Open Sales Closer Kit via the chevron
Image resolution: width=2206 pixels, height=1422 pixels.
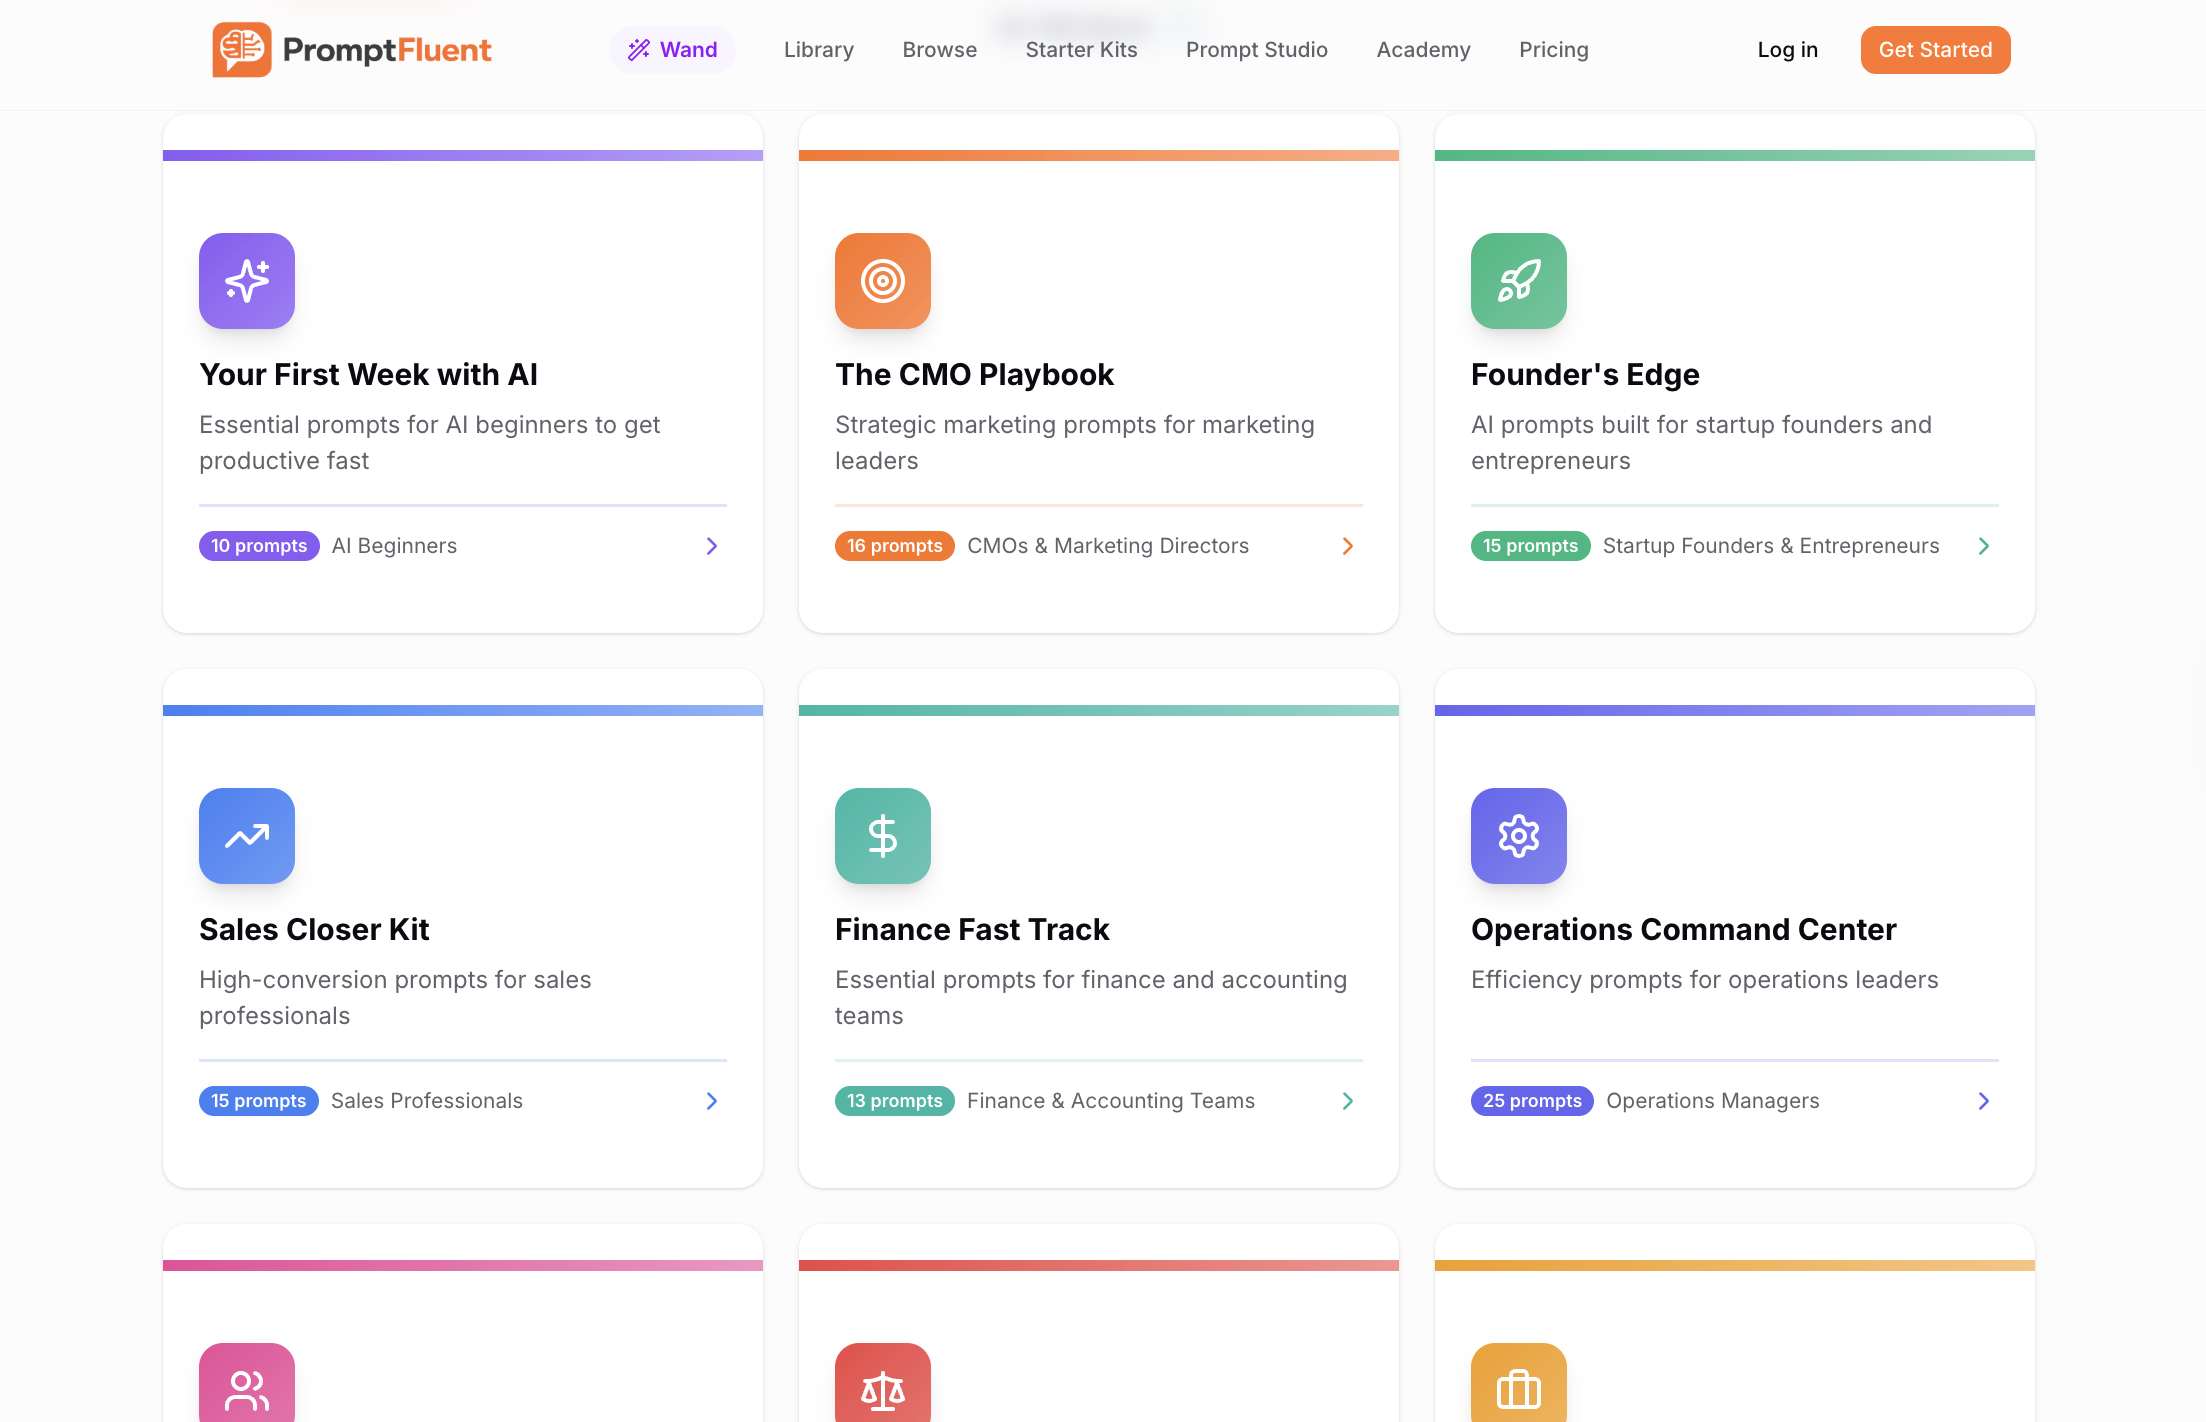coord(711,1101)
